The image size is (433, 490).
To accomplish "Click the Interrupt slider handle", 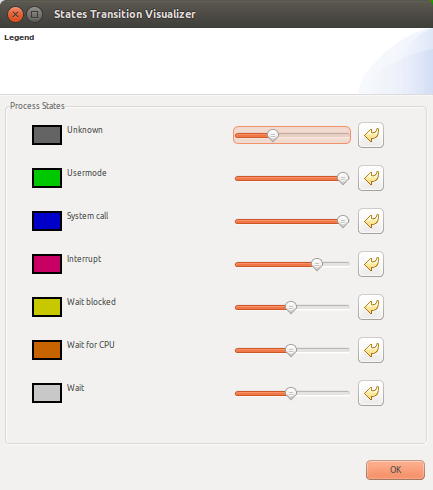I will click(317, 264).
